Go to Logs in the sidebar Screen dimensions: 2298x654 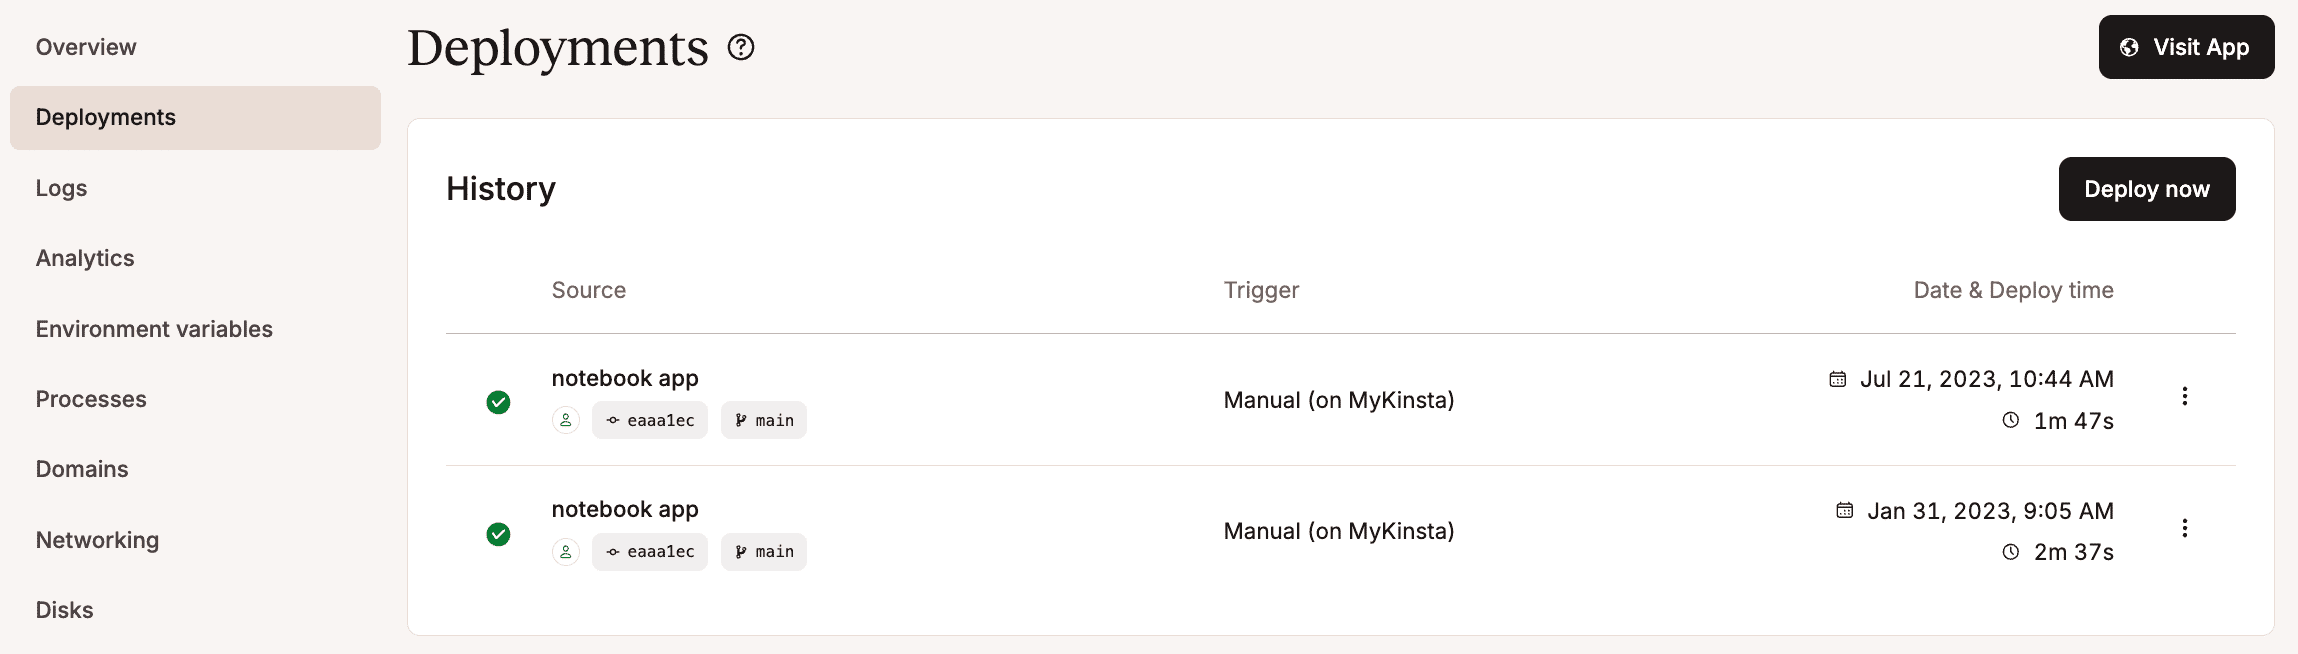click(x=61, y=188)
